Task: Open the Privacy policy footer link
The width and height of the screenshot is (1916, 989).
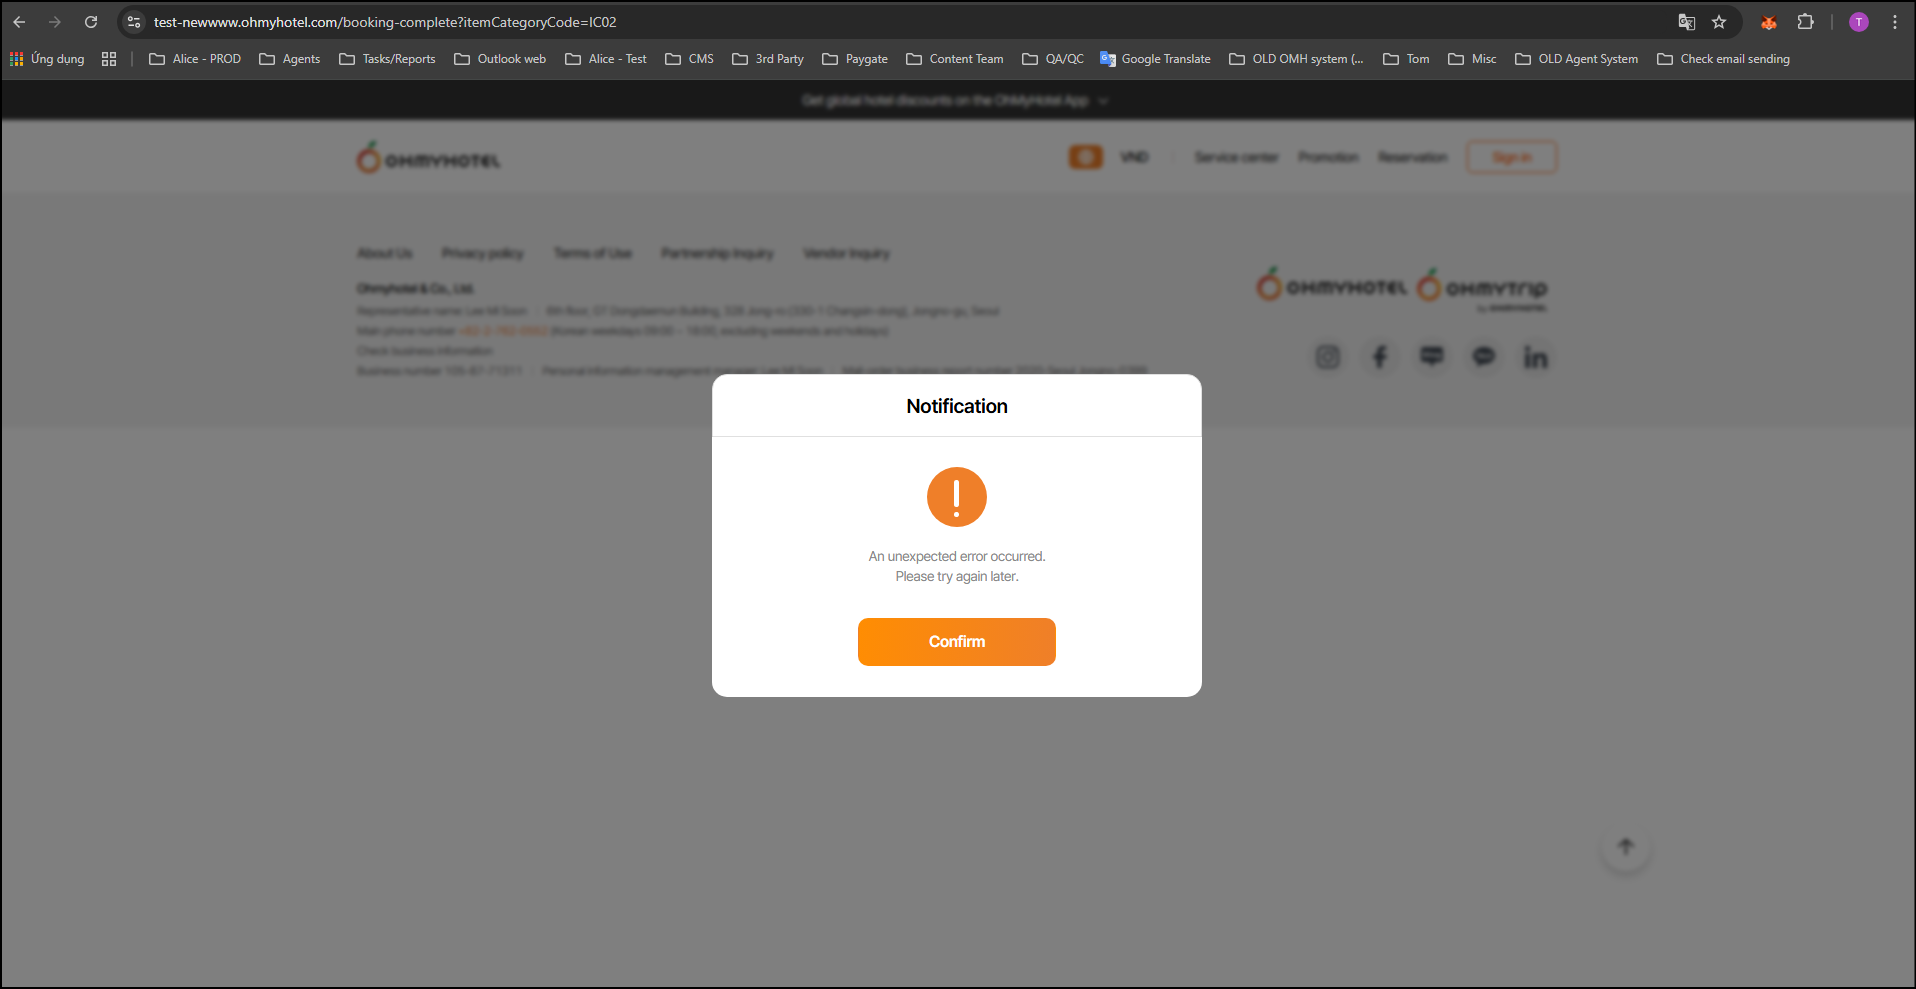Action: [482, 253]
